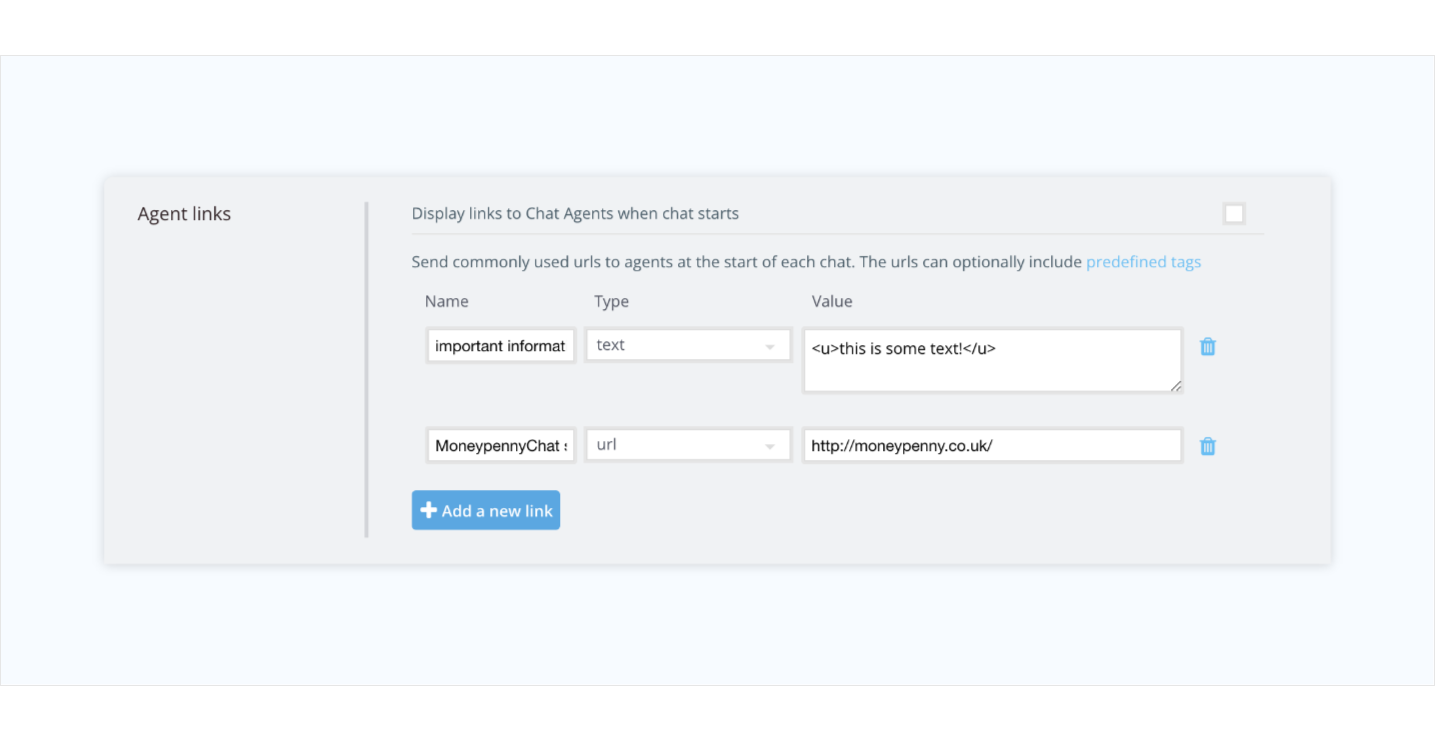Enable displaying links to Chat Agents when chat starts
Image resolution: width=1435 pixels, height=742 pixels.
[x=1233, y=212]
